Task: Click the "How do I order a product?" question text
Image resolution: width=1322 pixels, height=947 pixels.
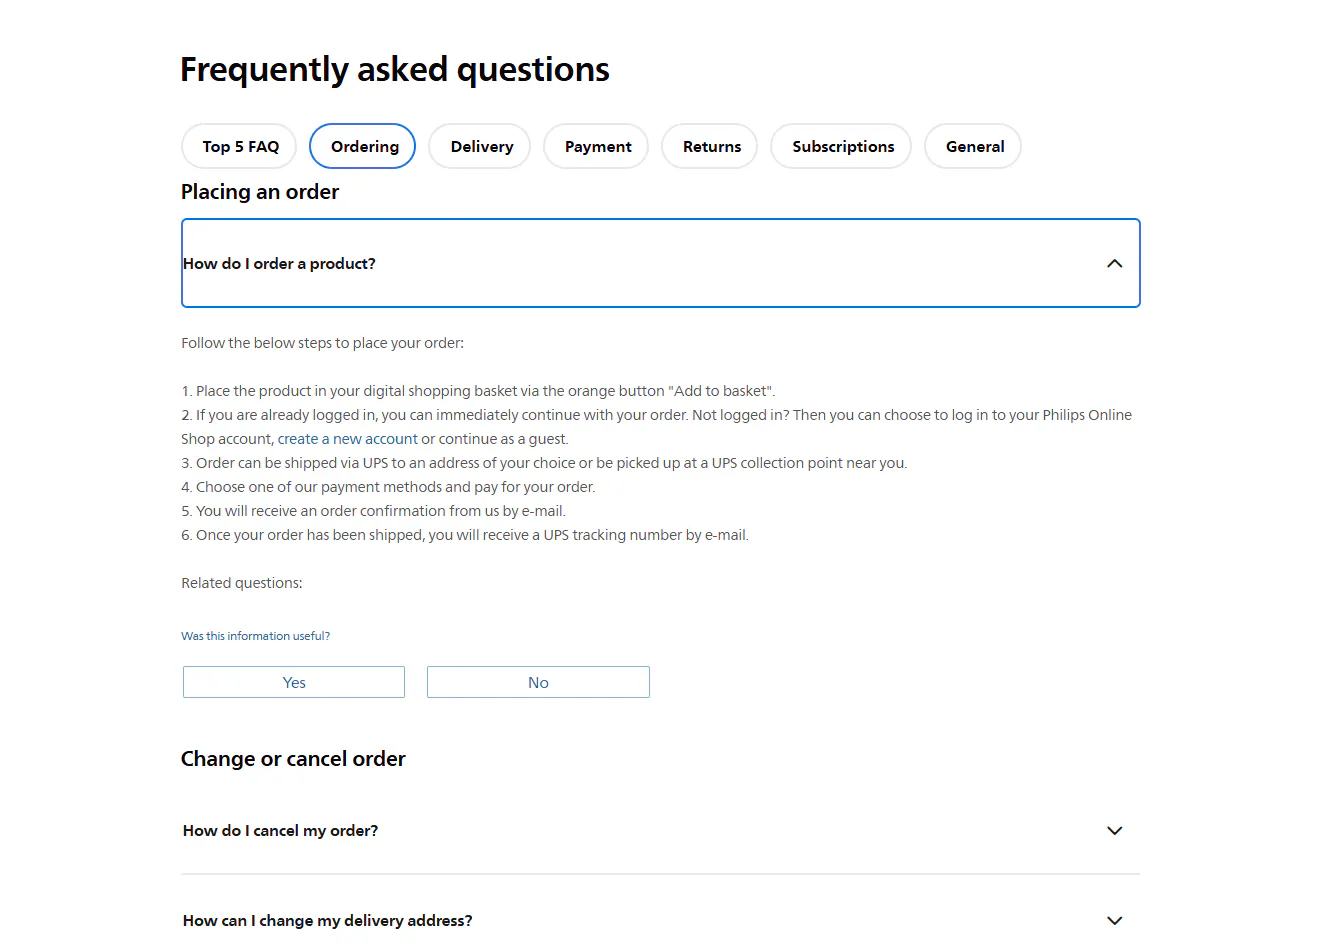Action: tap(279, 264)
